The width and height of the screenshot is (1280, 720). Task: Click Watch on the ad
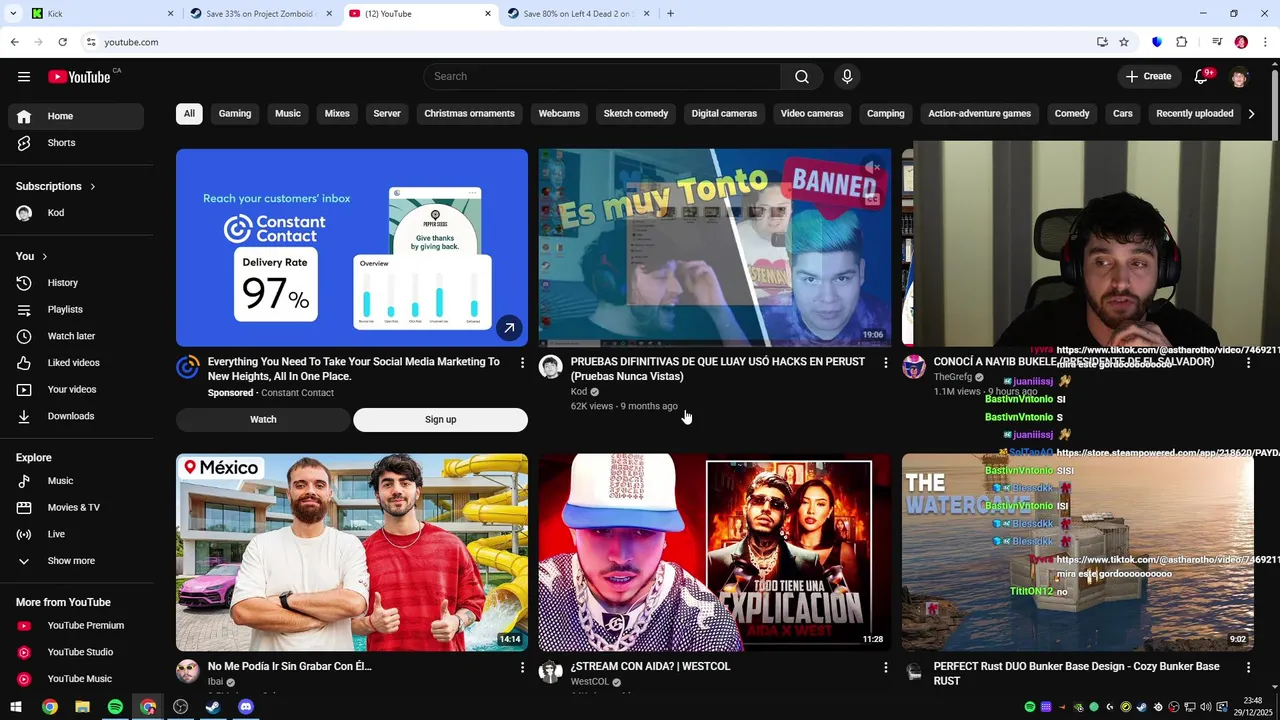263,420
